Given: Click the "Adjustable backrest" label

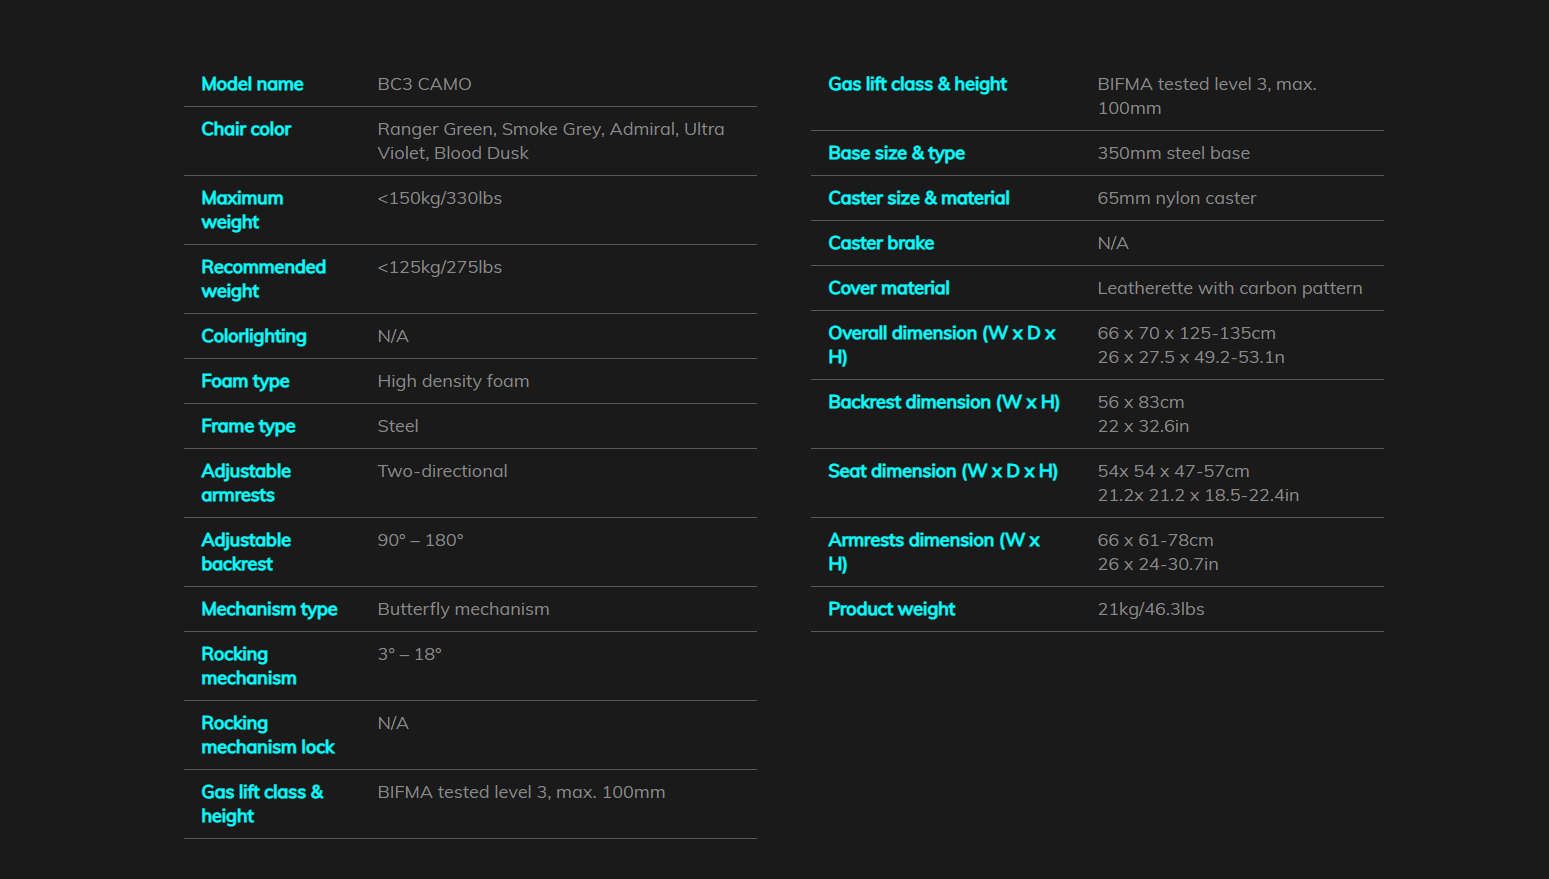Looking at the screenshot, I should (246, 552).
